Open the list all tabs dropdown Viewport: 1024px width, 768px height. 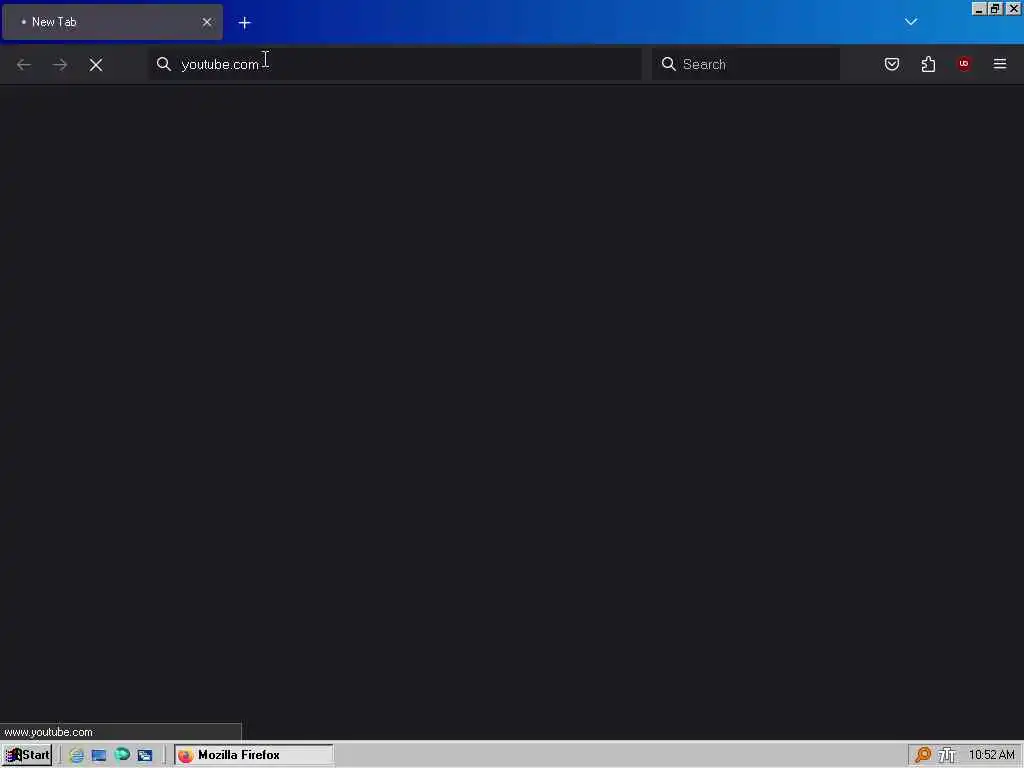tap(910, 22)
